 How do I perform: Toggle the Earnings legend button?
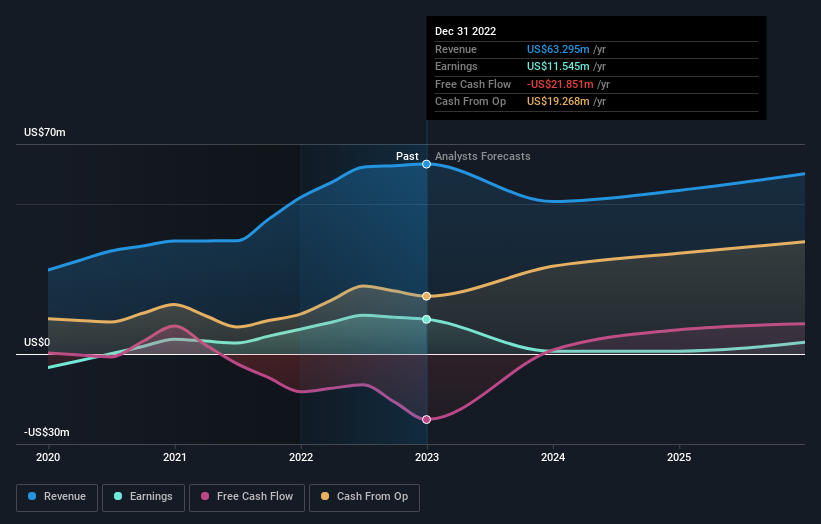tap(143, 497)
